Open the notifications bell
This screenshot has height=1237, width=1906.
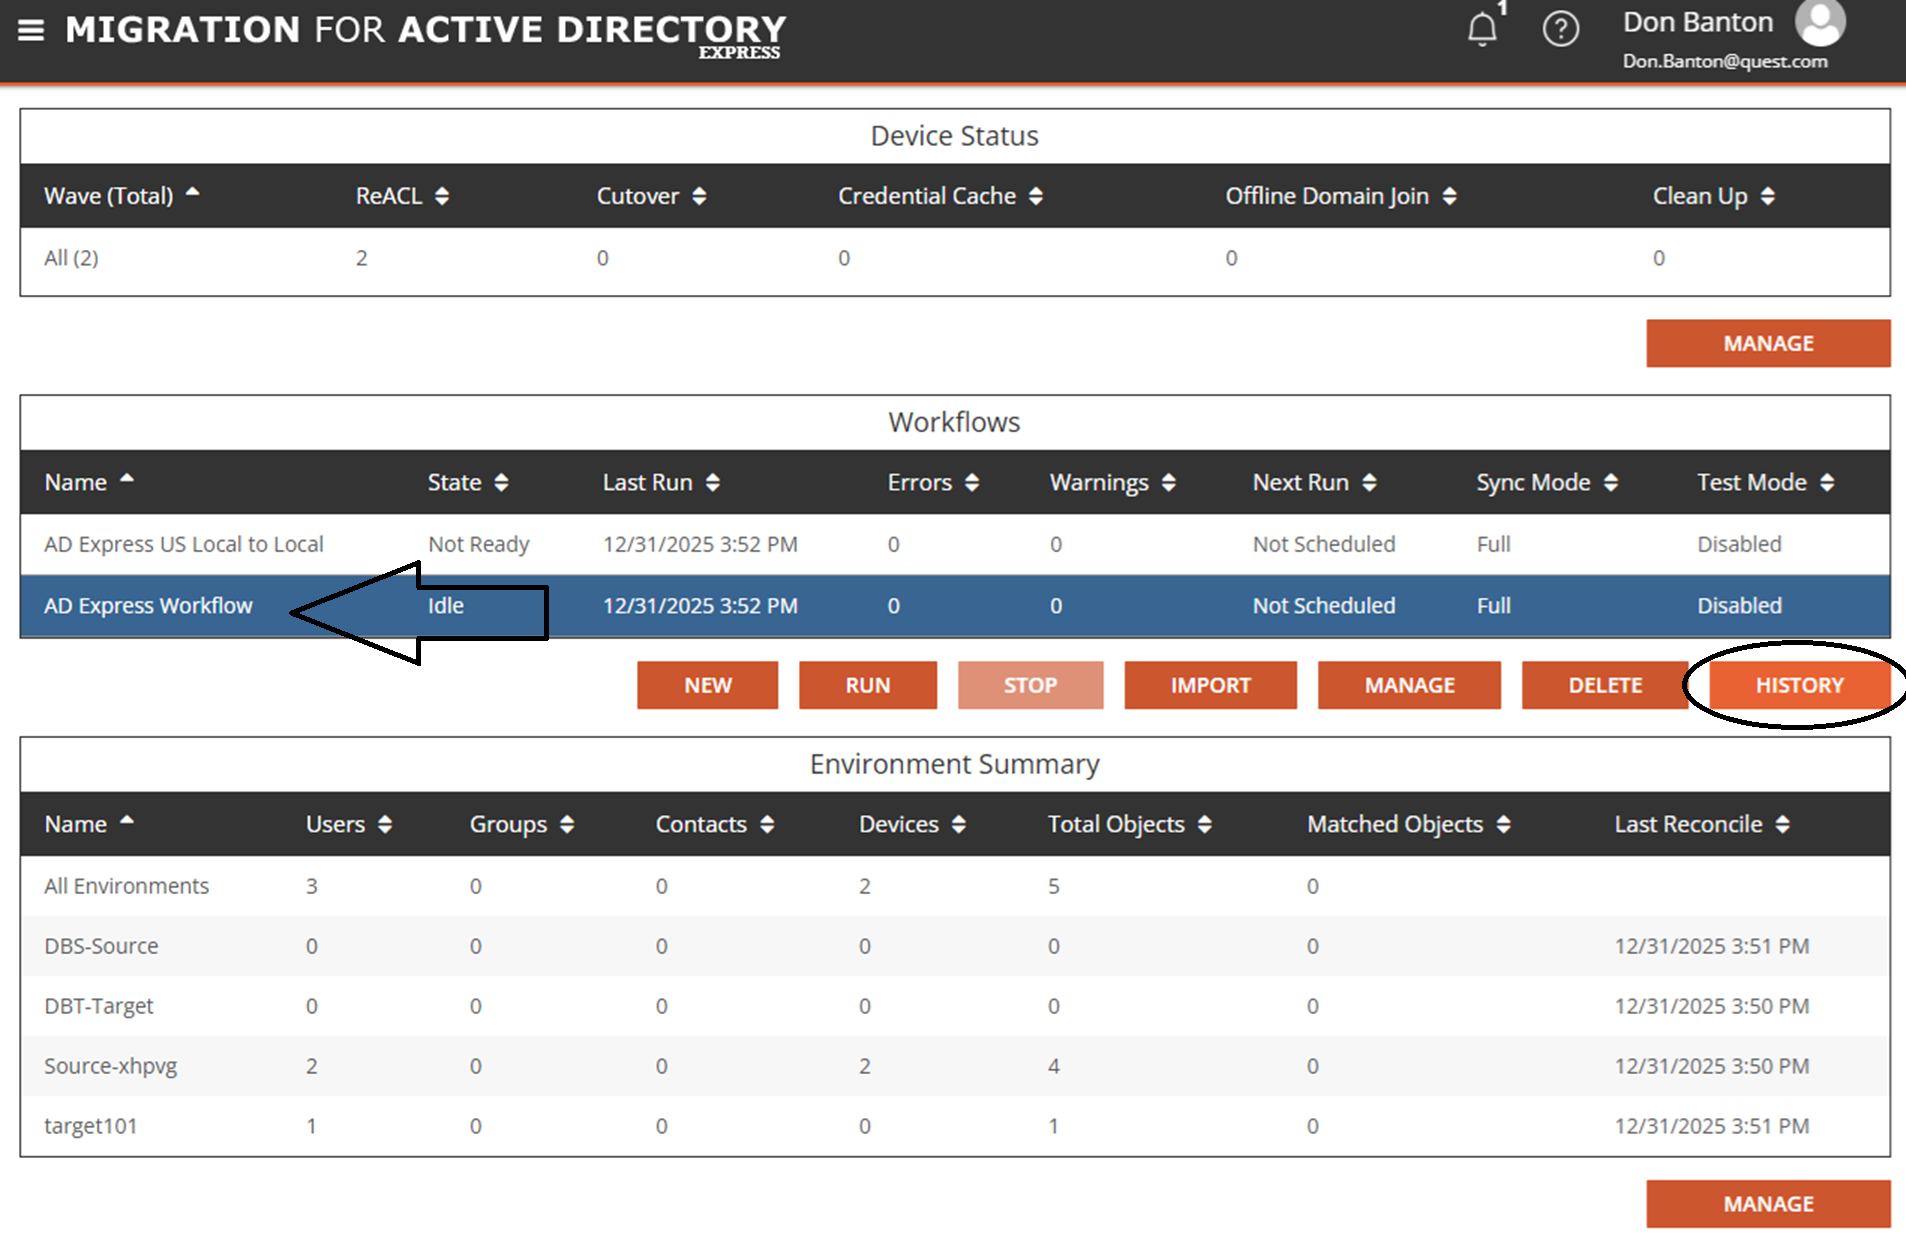[1482, 29]
